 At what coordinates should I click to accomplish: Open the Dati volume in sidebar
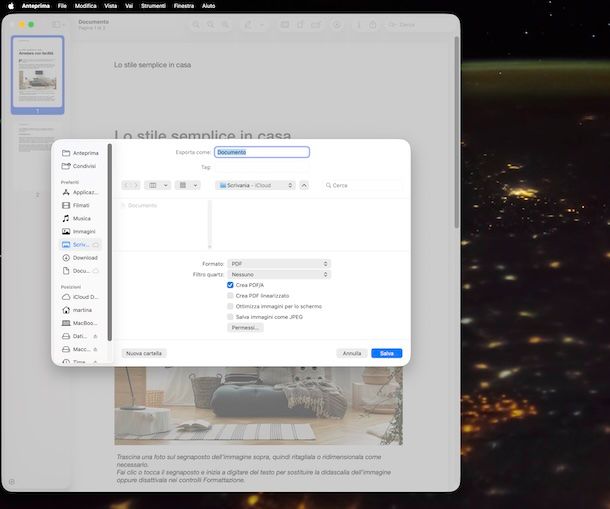pos(75,336)
